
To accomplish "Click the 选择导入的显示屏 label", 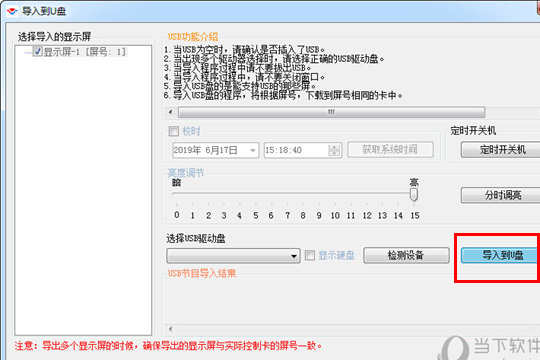I will point(54,37).
